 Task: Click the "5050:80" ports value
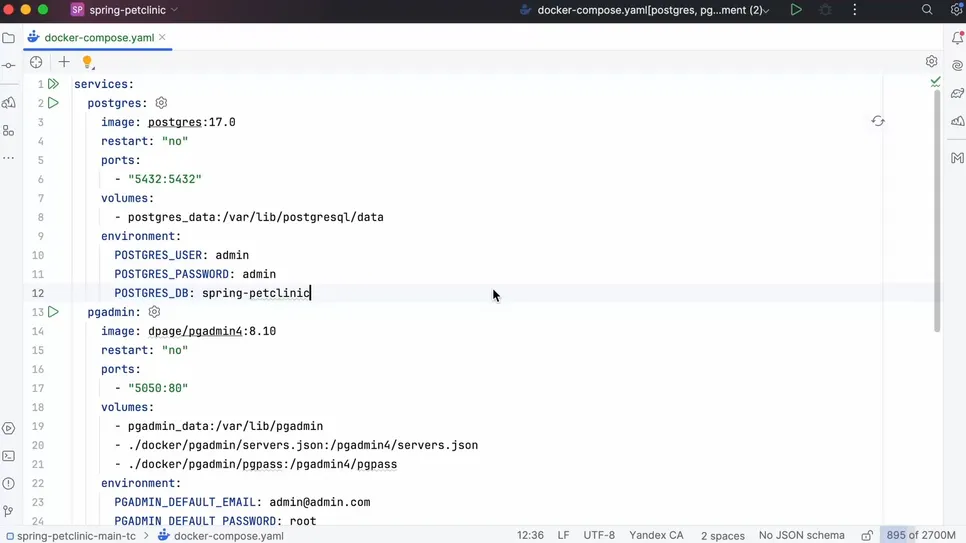158,388
